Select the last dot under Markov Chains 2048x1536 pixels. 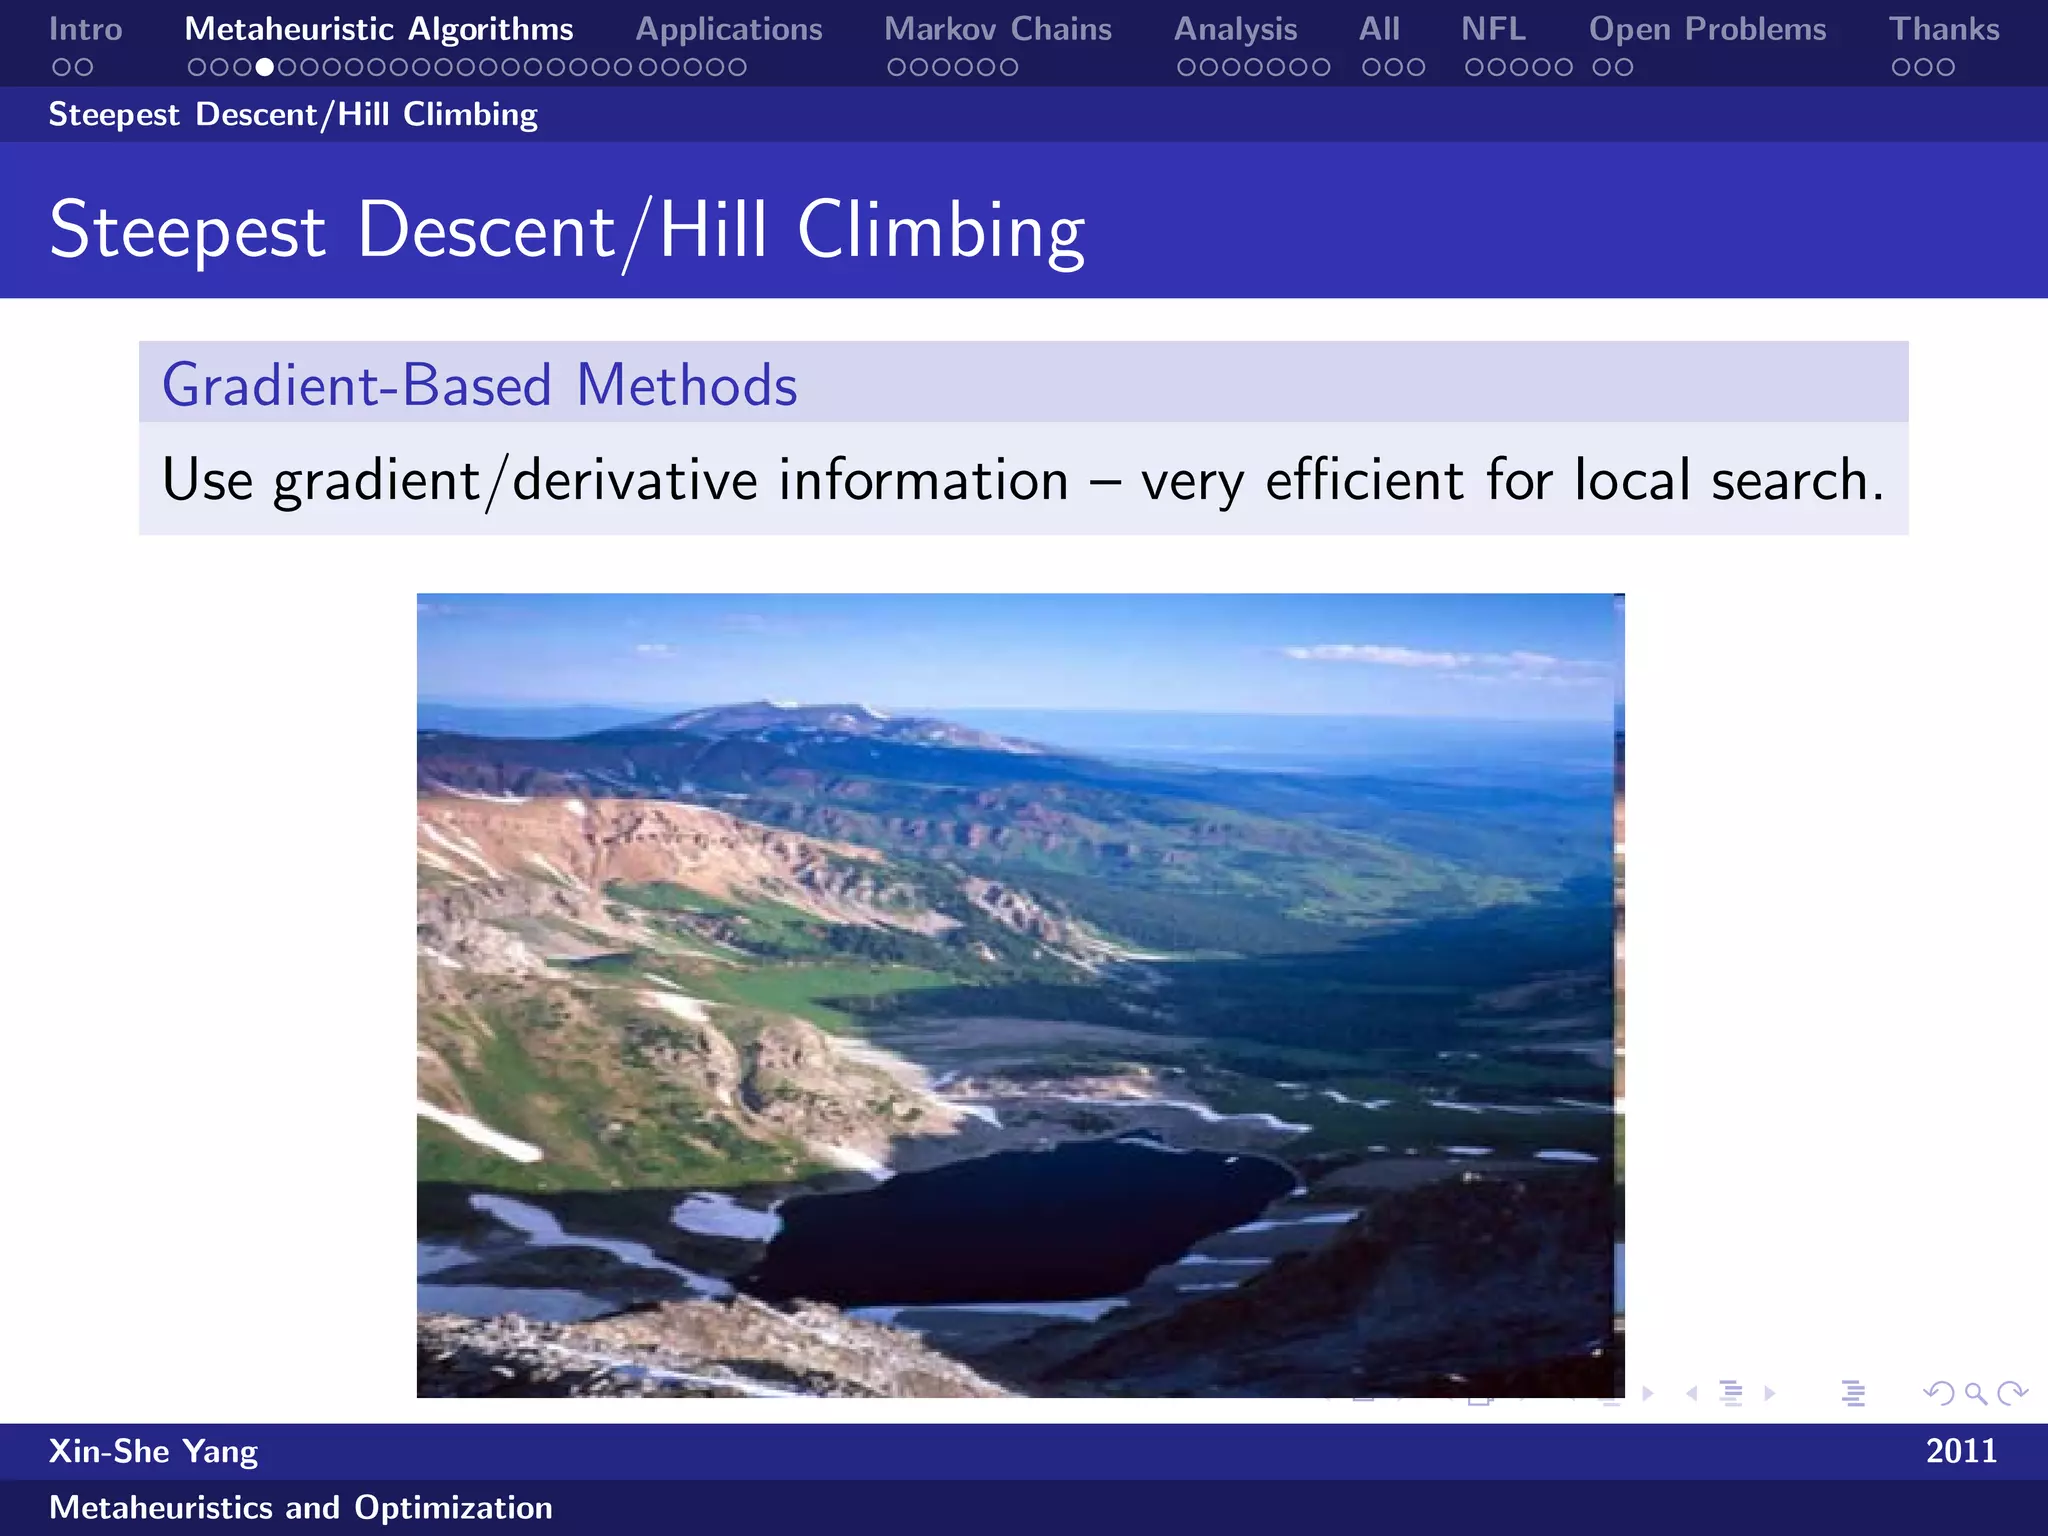(1009, 67)
